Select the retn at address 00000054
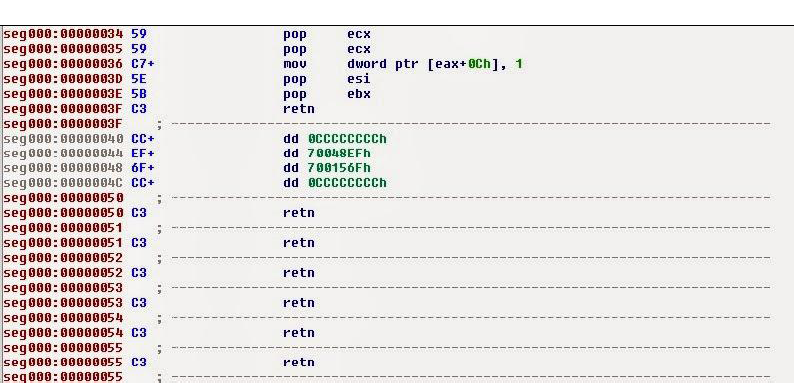Screen dimensions: 795x384 click(299, 333)
